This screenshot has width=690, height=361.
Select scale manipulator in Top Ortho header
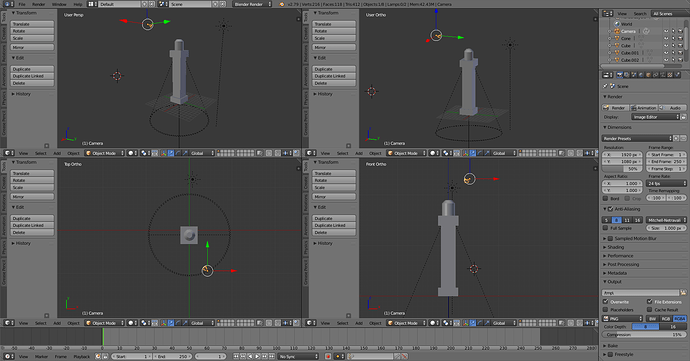(x=185, y=323)
